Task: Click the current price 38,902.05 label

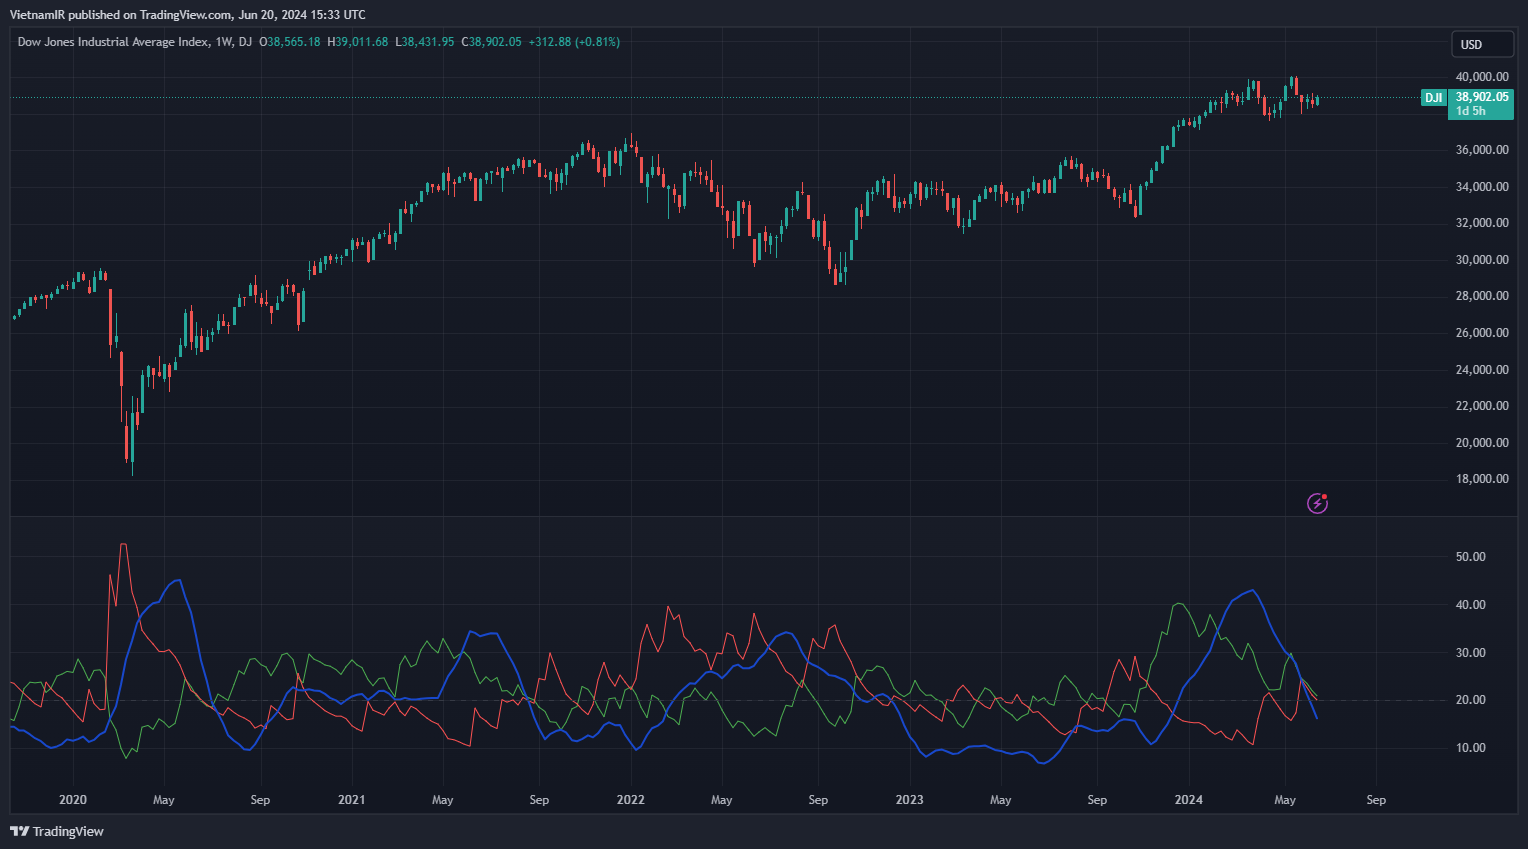Action: 1482,97
